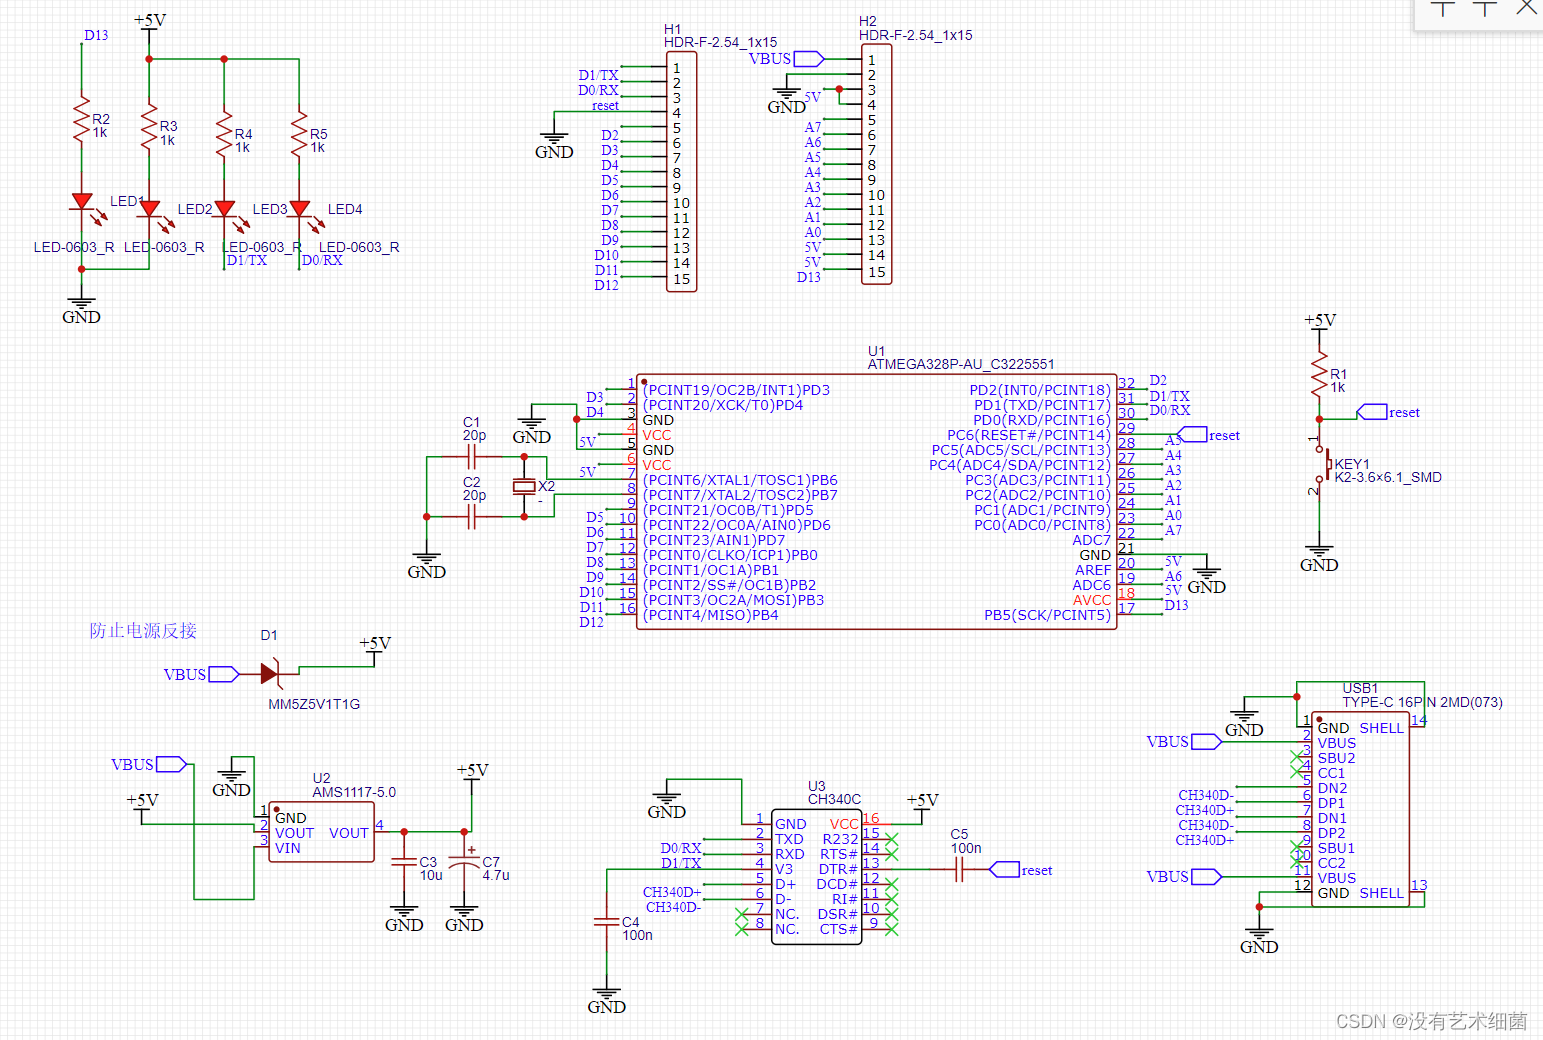Viewport: 1543px width, 1040px height.
Task: Click the C7 4.7u polarized capacitor symbol
Action: pos(464,862)
